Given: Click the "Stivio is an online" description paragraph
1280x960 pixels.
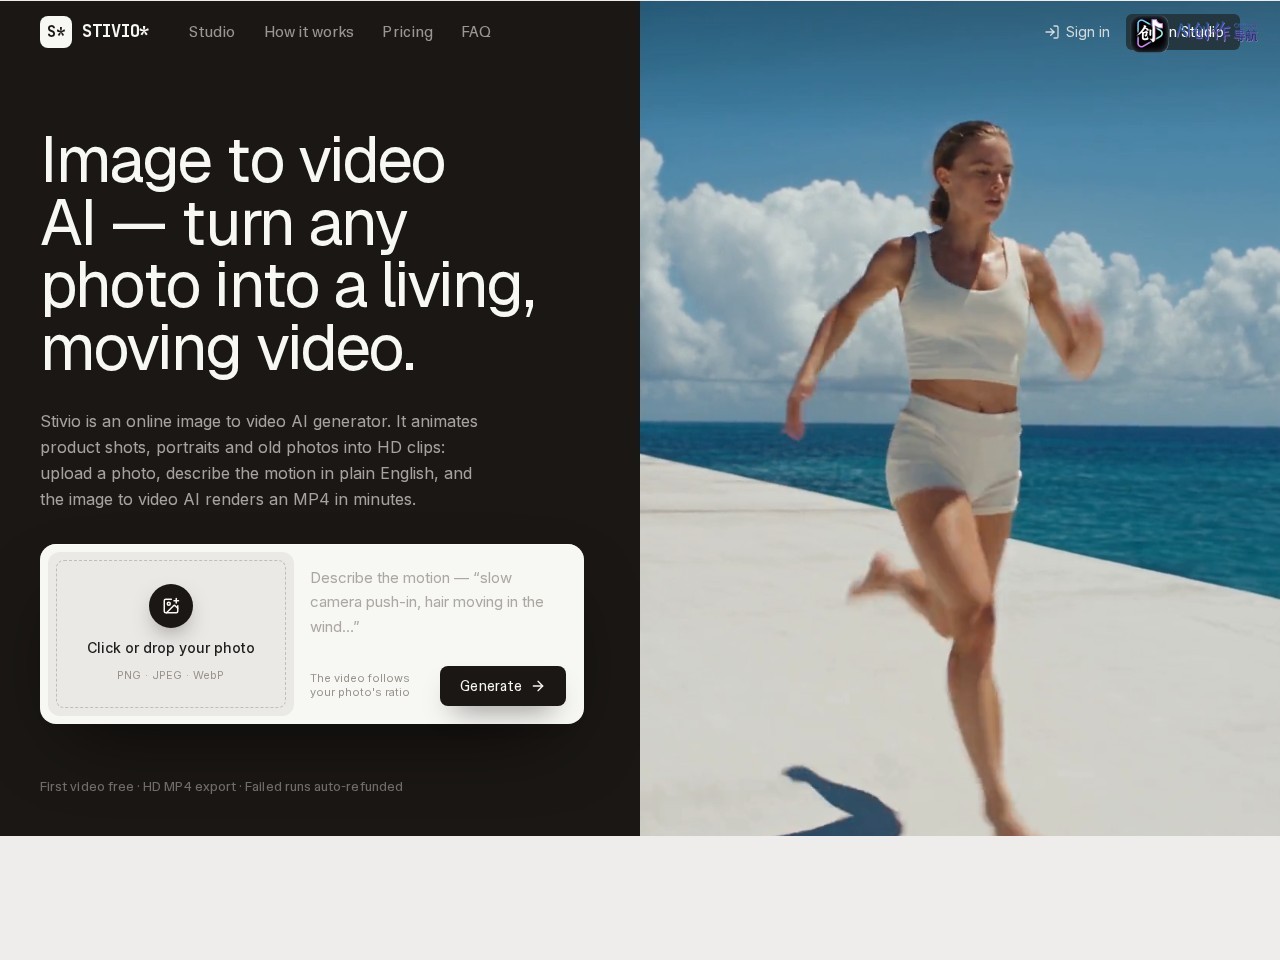Looking at the screenshot, I should [259, 460].
